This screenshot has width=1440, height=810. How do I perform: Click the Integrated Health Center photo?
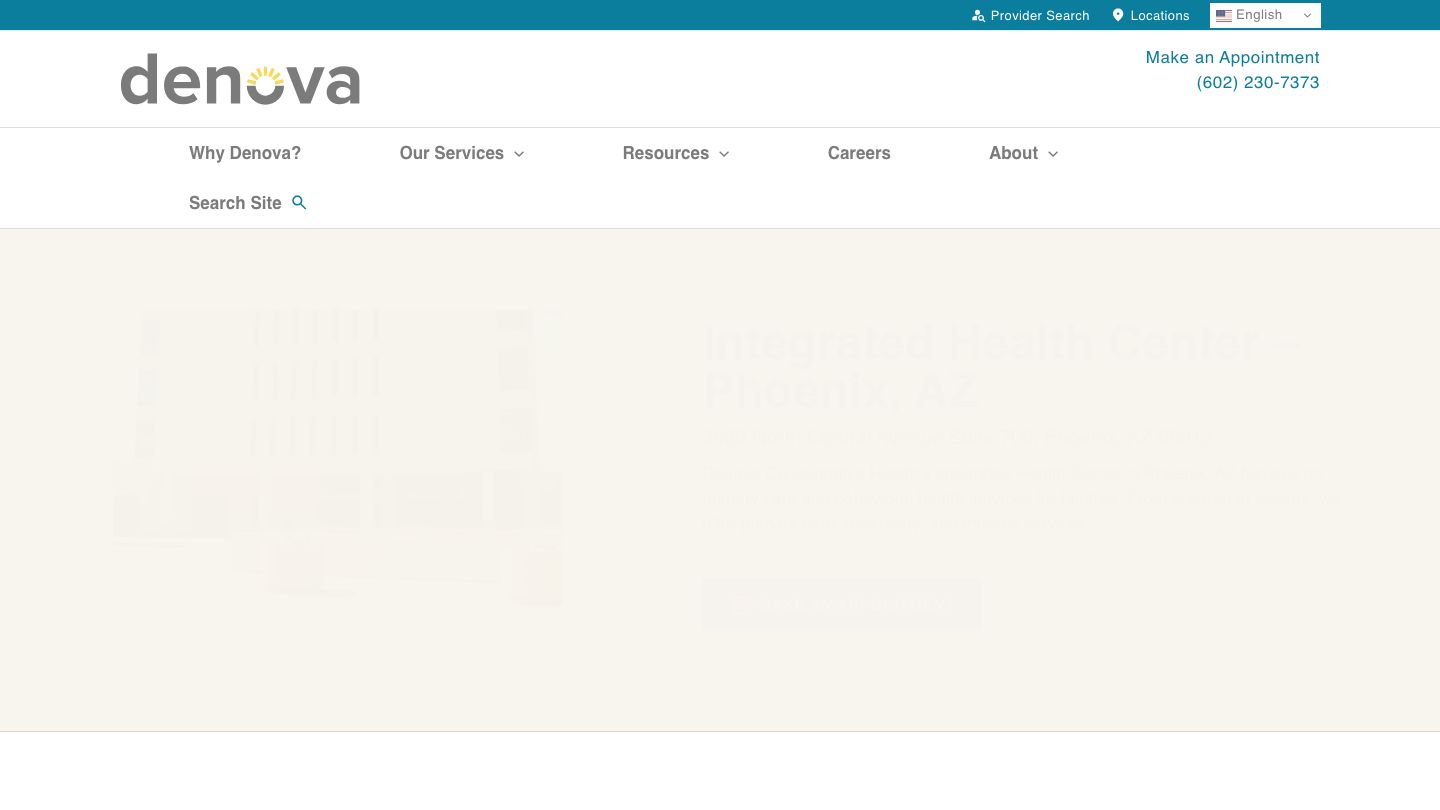337,456
